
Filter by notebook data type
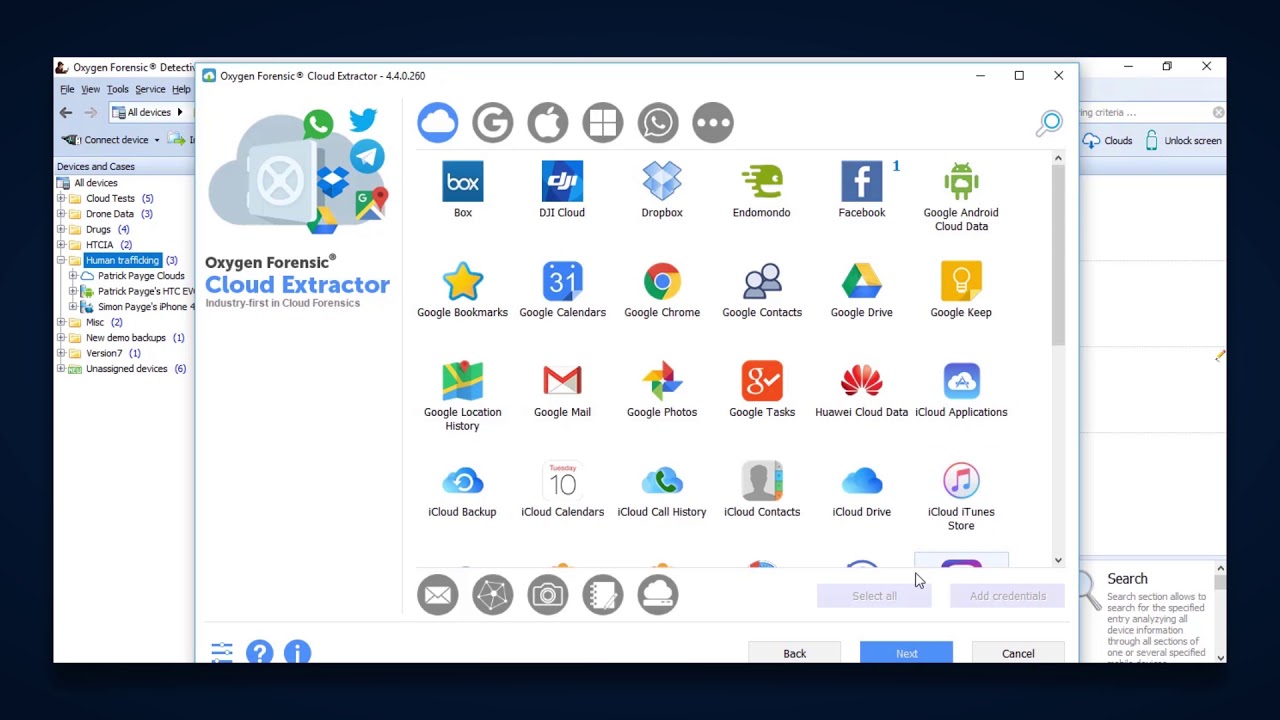point(602,595)
